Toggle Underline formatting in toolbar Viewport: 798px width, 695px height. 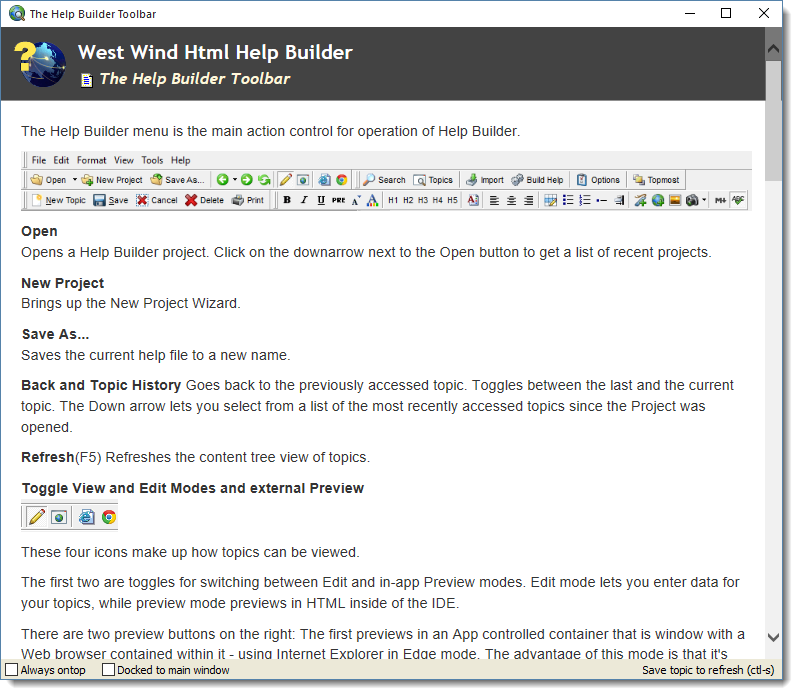tap(321, 200)
